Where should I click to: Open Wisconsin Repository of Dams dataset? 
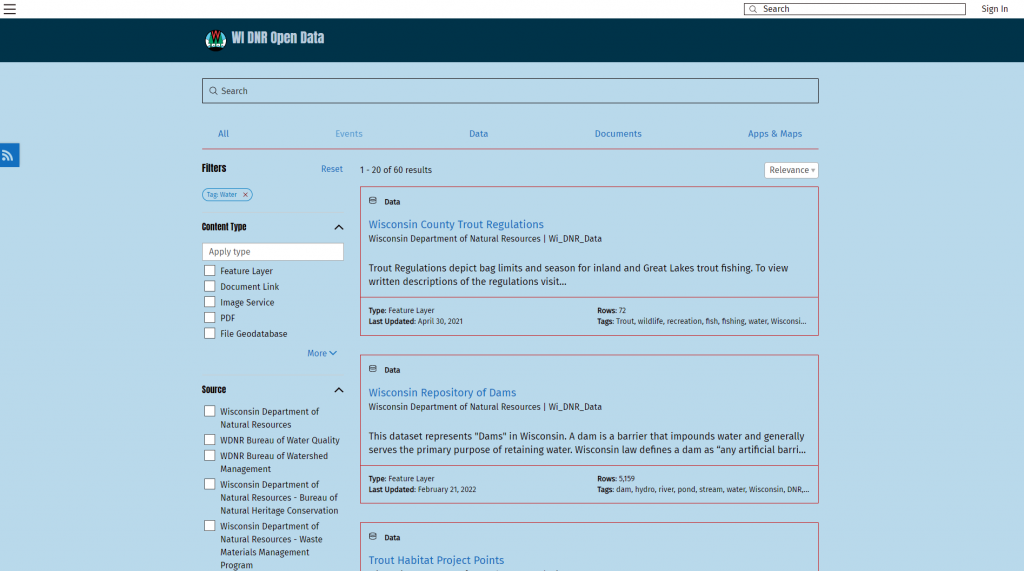442,393
